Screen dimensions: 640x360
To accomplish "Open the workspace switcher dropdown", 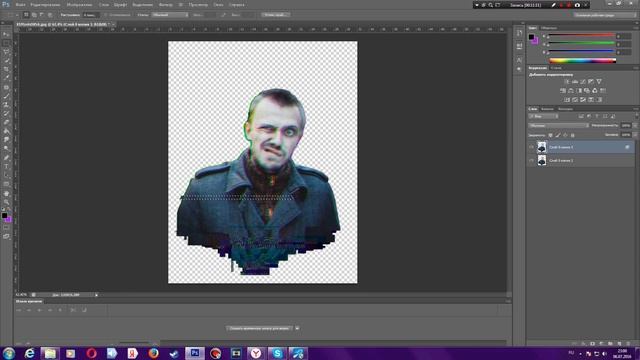I will click(605, 15).
